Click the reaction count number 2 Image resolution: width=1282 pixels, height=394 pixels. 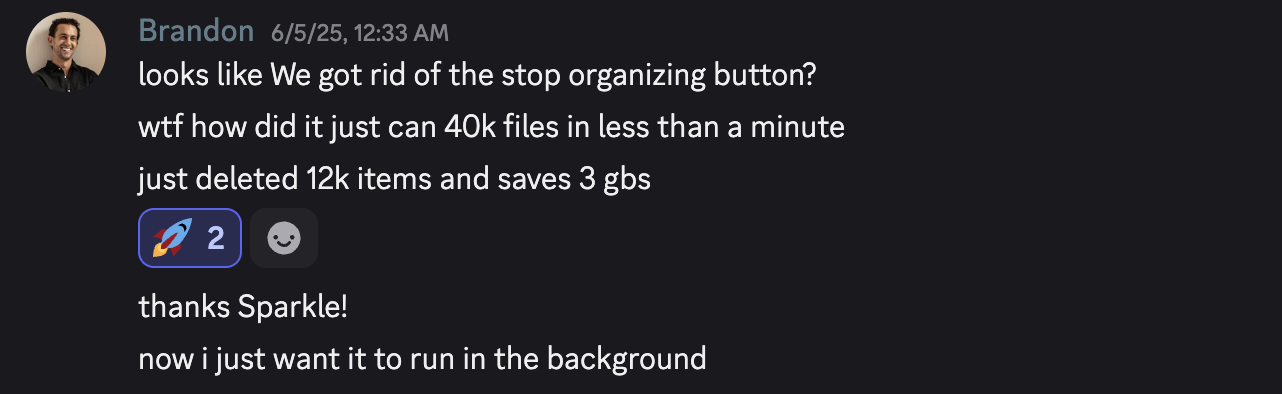tap(216, 238)
